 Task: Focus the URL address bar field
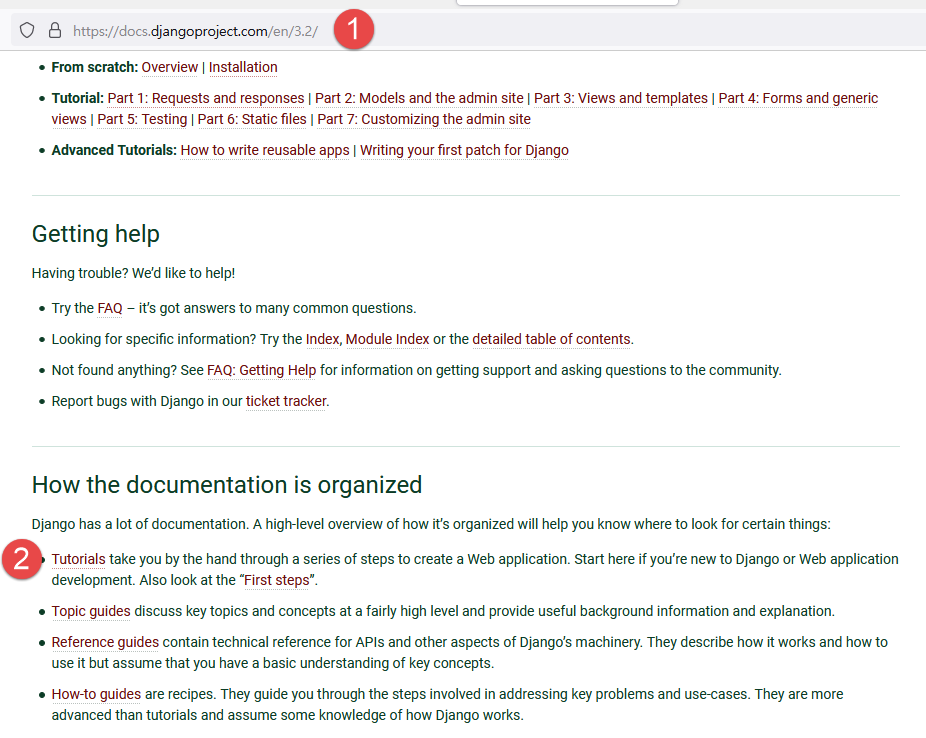[x=467, y=30]
